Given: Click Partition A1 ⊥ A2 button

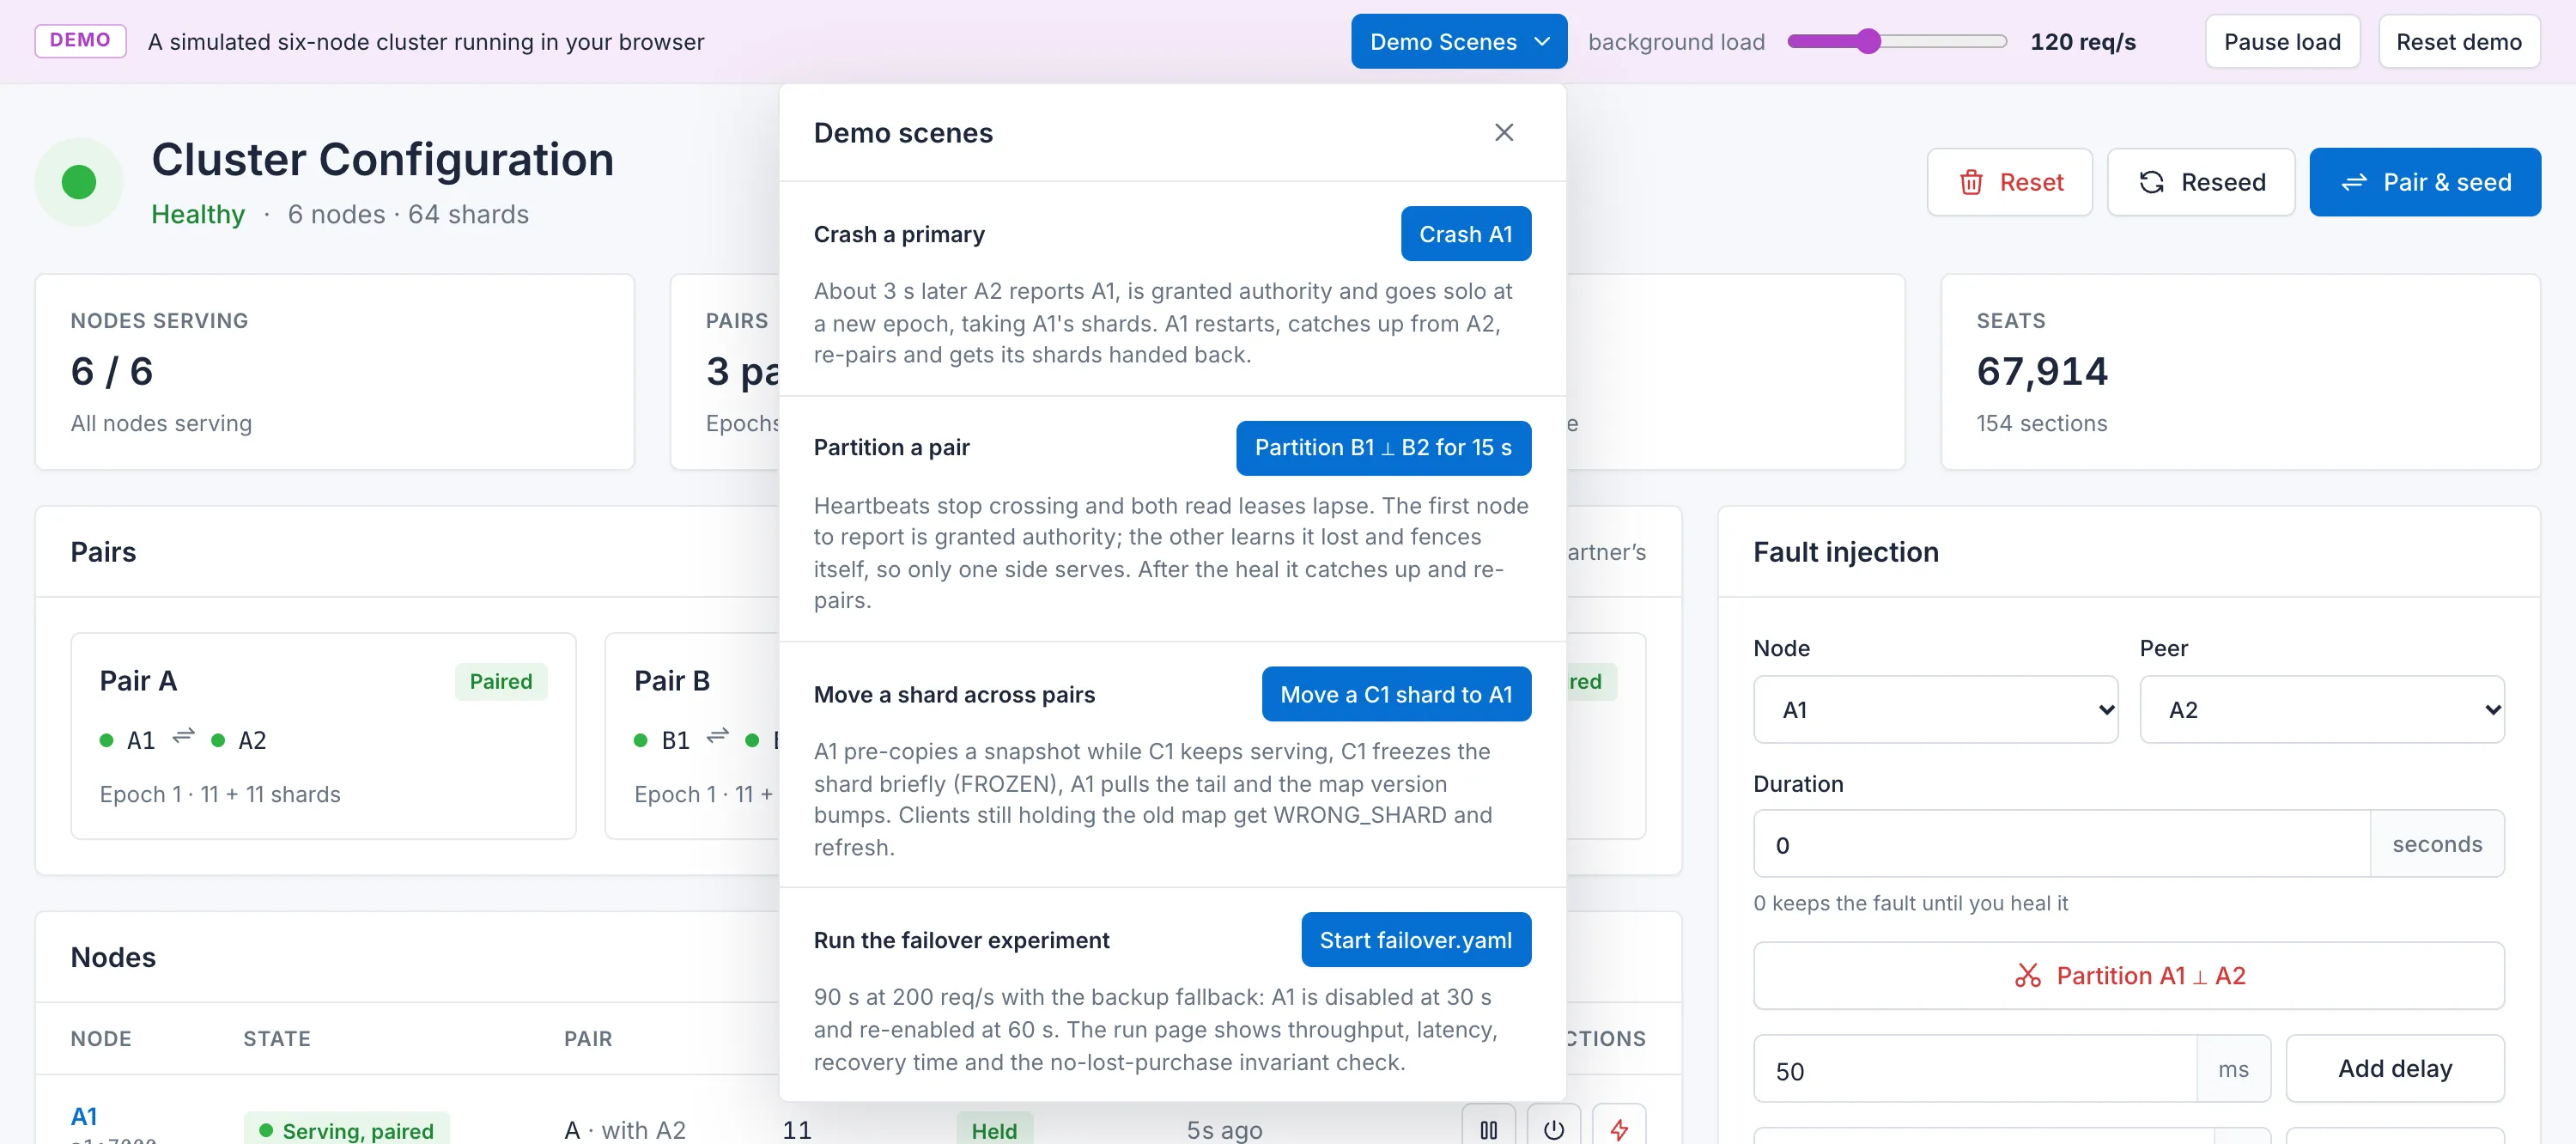Looking at the screenshot, I should coord(2128,975).
